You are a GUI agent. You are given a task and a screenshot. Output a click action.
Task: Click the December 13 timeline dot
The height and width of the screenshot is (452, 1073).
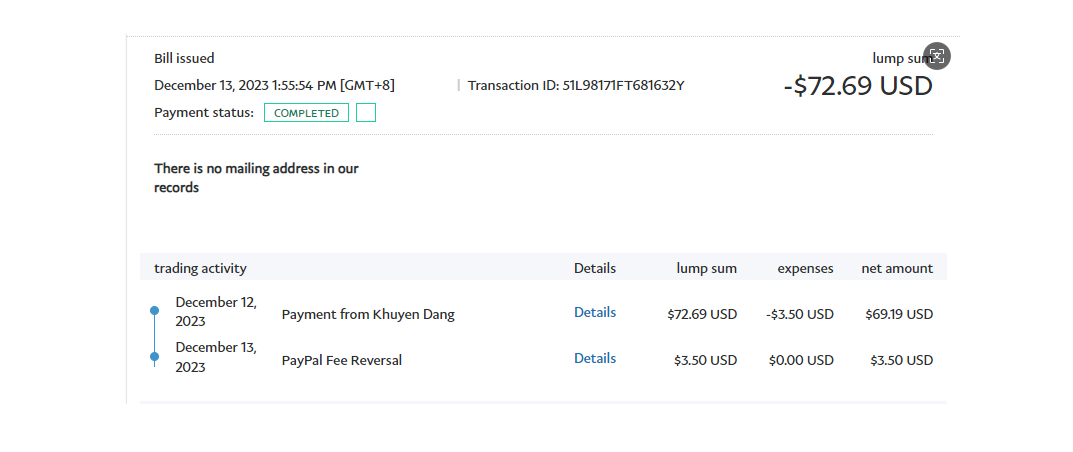[x=154, y=356]
